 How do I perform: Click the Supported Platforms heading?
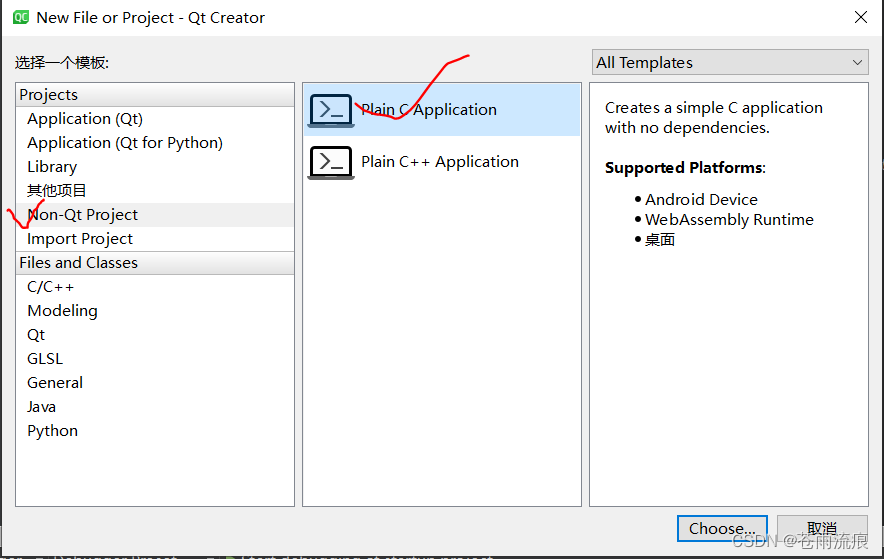(x=685, y=168)
